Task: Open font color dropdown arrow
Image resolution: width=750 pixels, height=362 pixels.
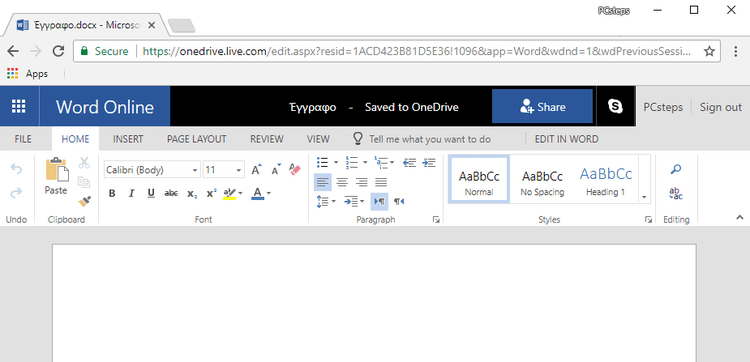Action: [x=269, y=193]
